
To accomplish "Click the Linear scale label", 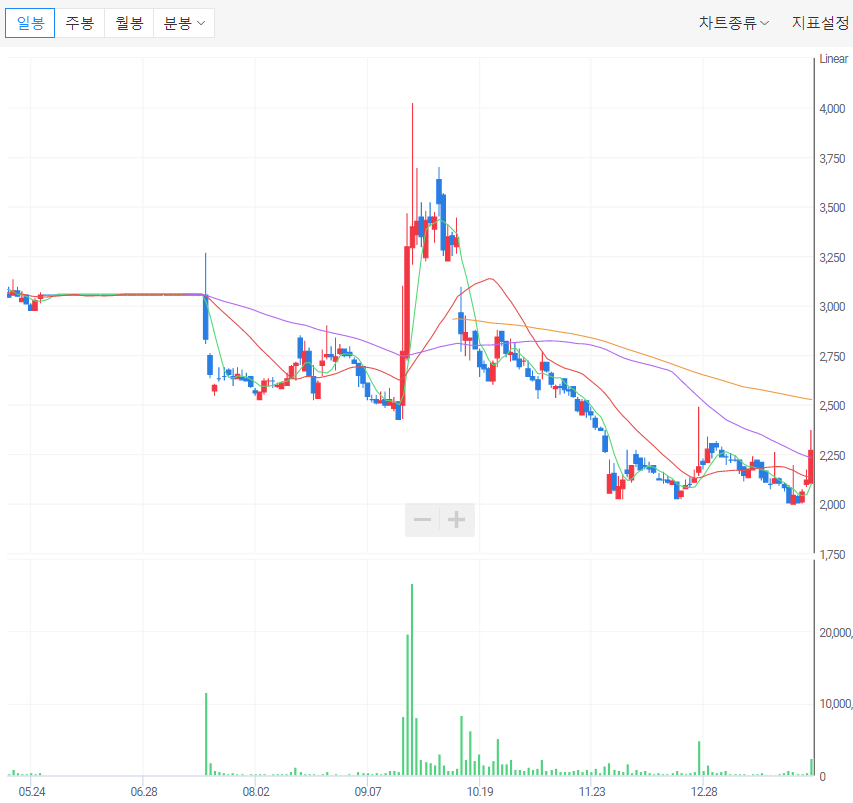I will tap(833, 59).
